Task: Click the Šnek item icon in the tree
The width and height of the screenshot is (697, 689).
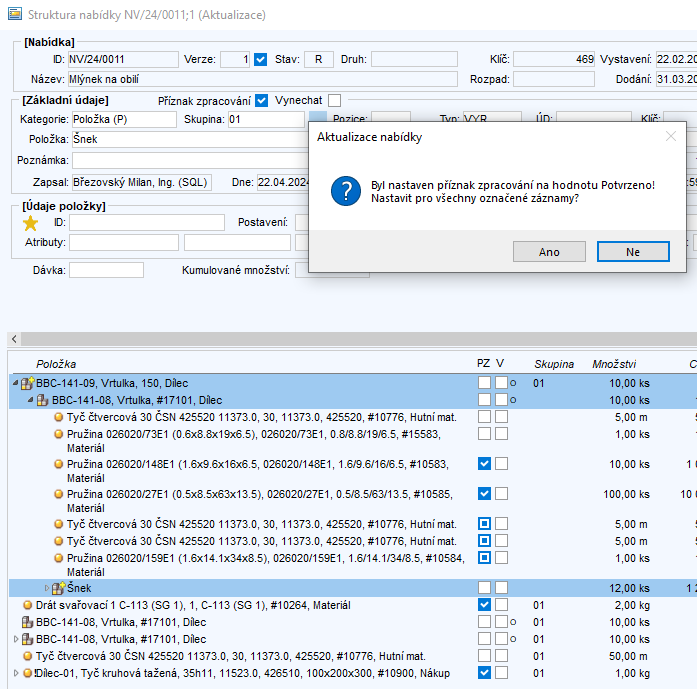Action: coord(58,588)
